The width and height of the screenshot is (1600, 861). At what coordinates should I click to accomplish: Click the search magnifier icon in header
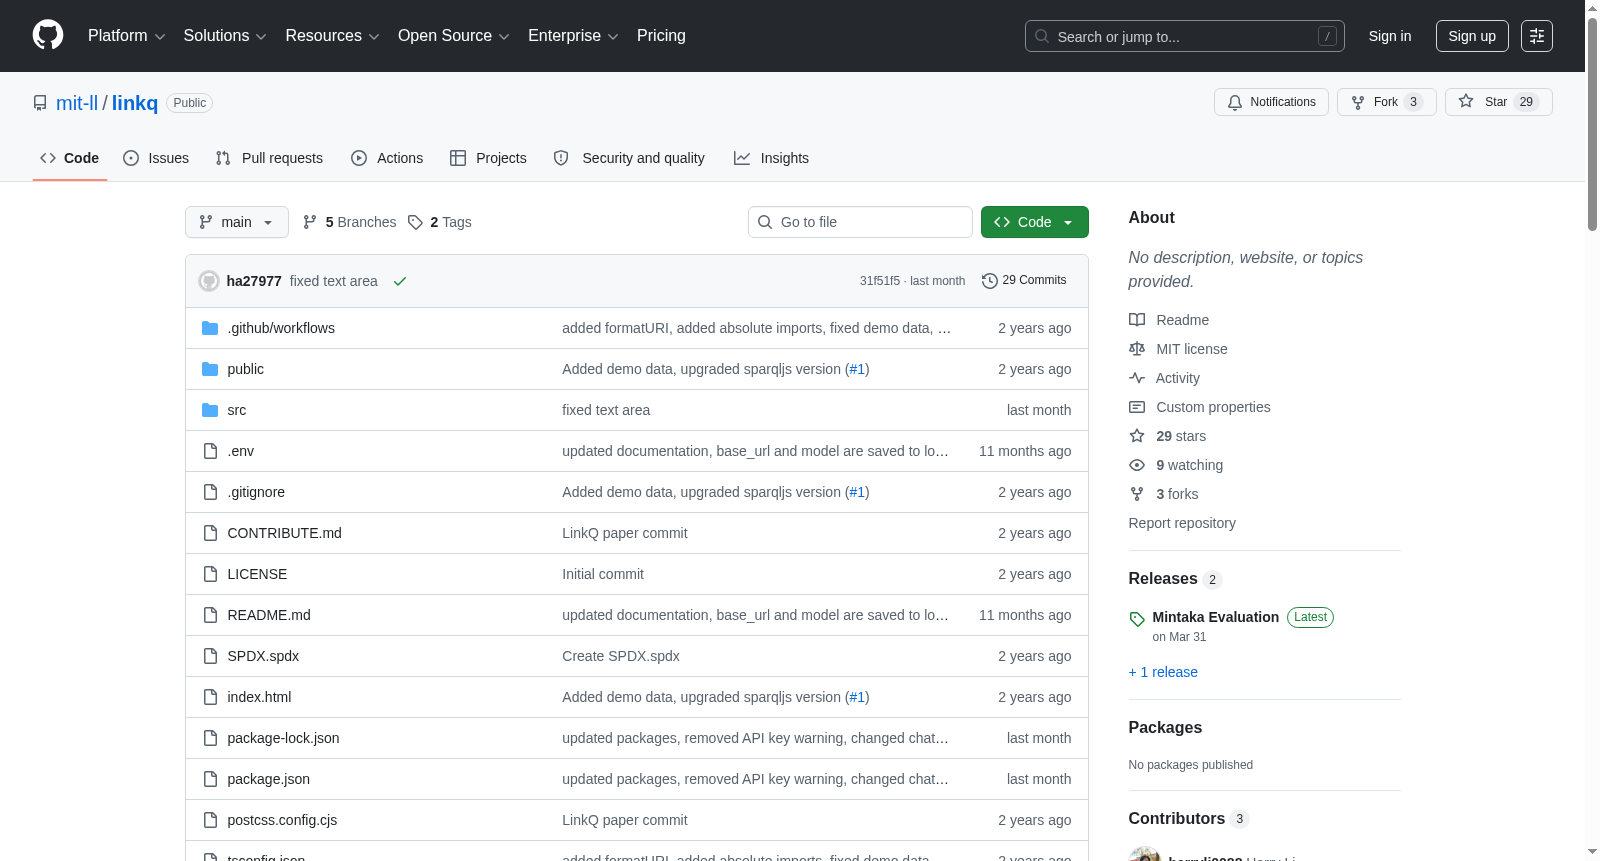pyautogui.click(x=1042, y=37)
